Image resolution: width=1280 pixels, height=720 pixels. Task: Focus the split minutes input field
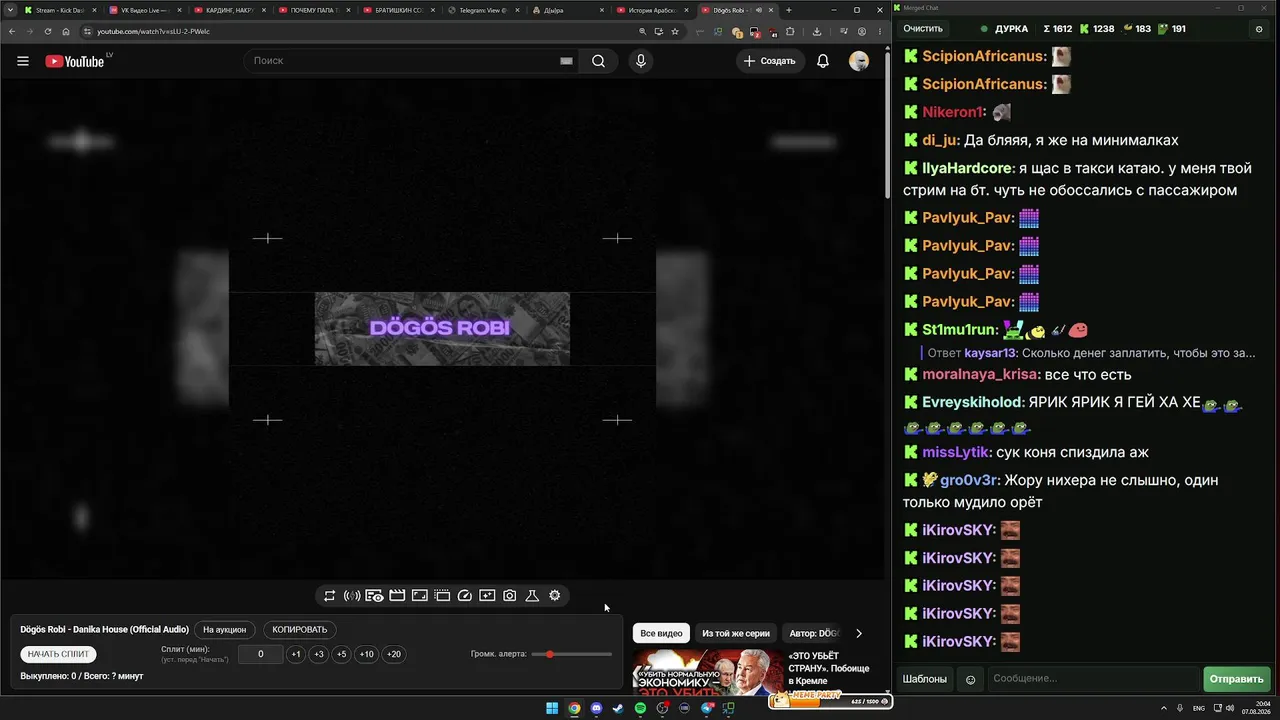pos(261,654)
